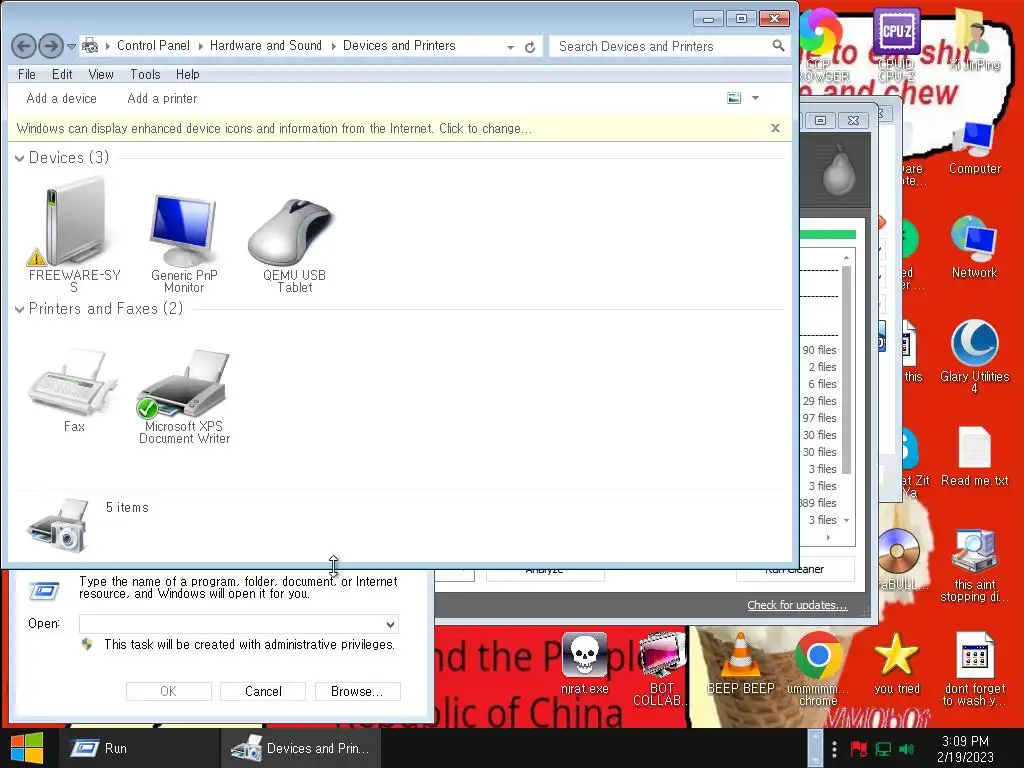Image resolution: width=1024 pixels, height=768 pixels.
Task: Open recent pages dropdown arrow
Action: 71,47
